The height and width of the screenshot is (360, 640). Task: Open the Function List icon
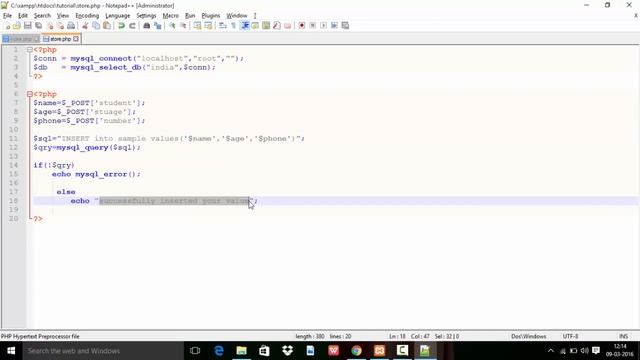coord(277,26)
